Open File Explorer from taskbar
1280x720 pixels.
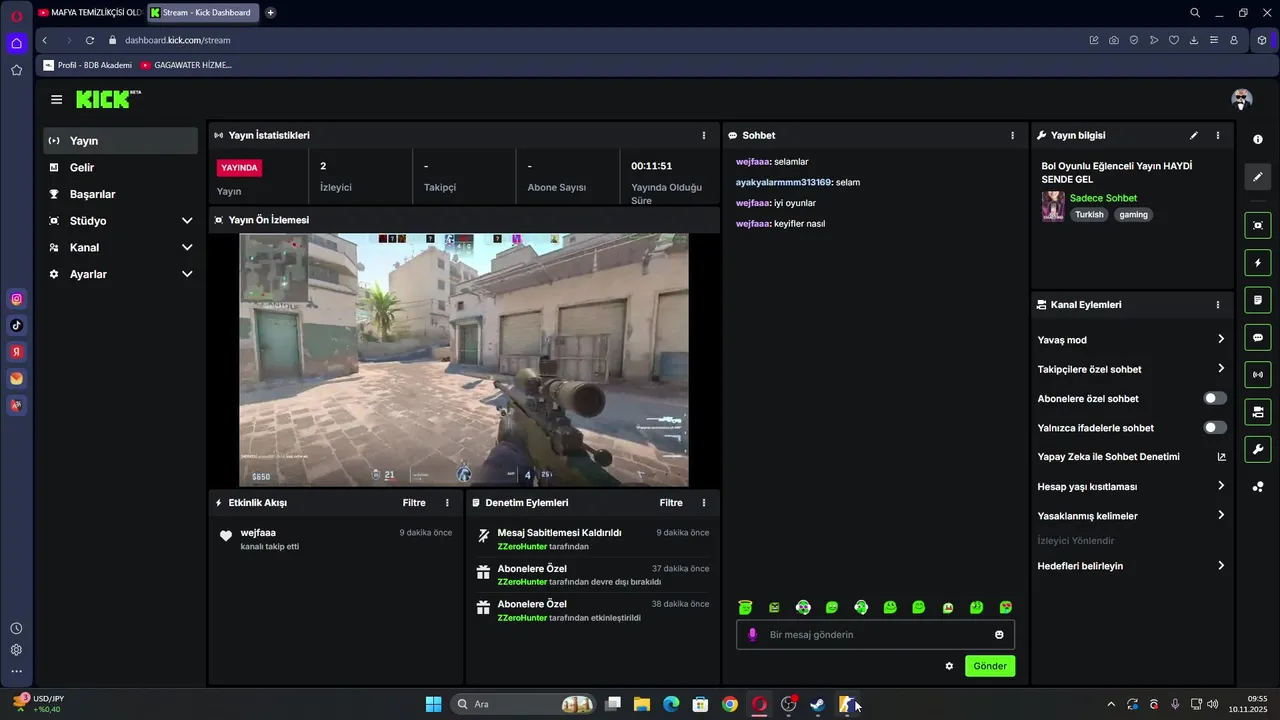[x=642, y=704]
